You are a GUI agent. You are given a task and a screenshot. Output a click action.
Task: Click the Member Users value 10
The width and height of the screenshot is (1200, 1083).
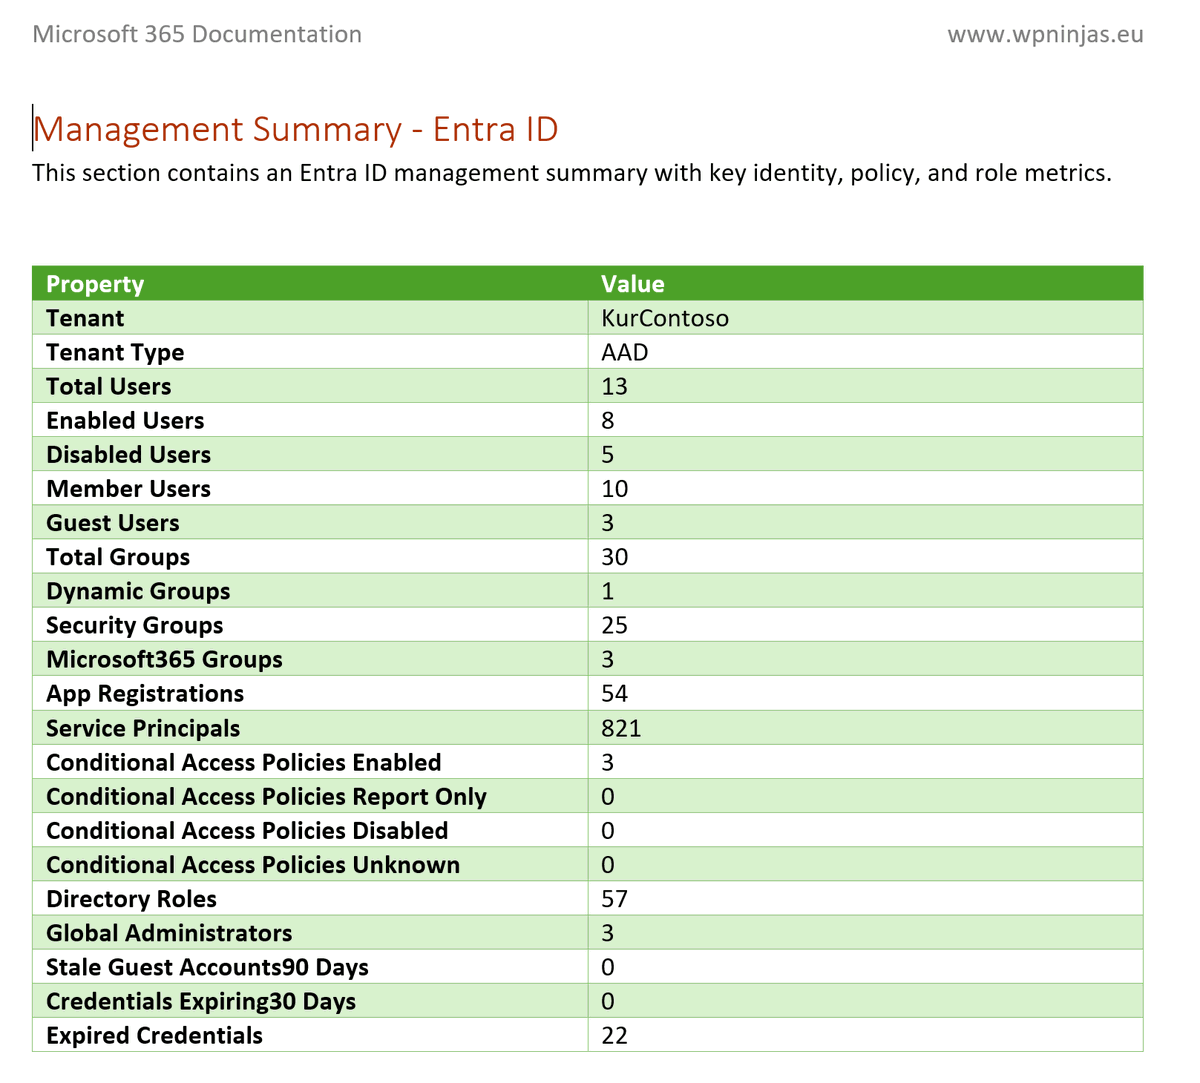[614, 488]
